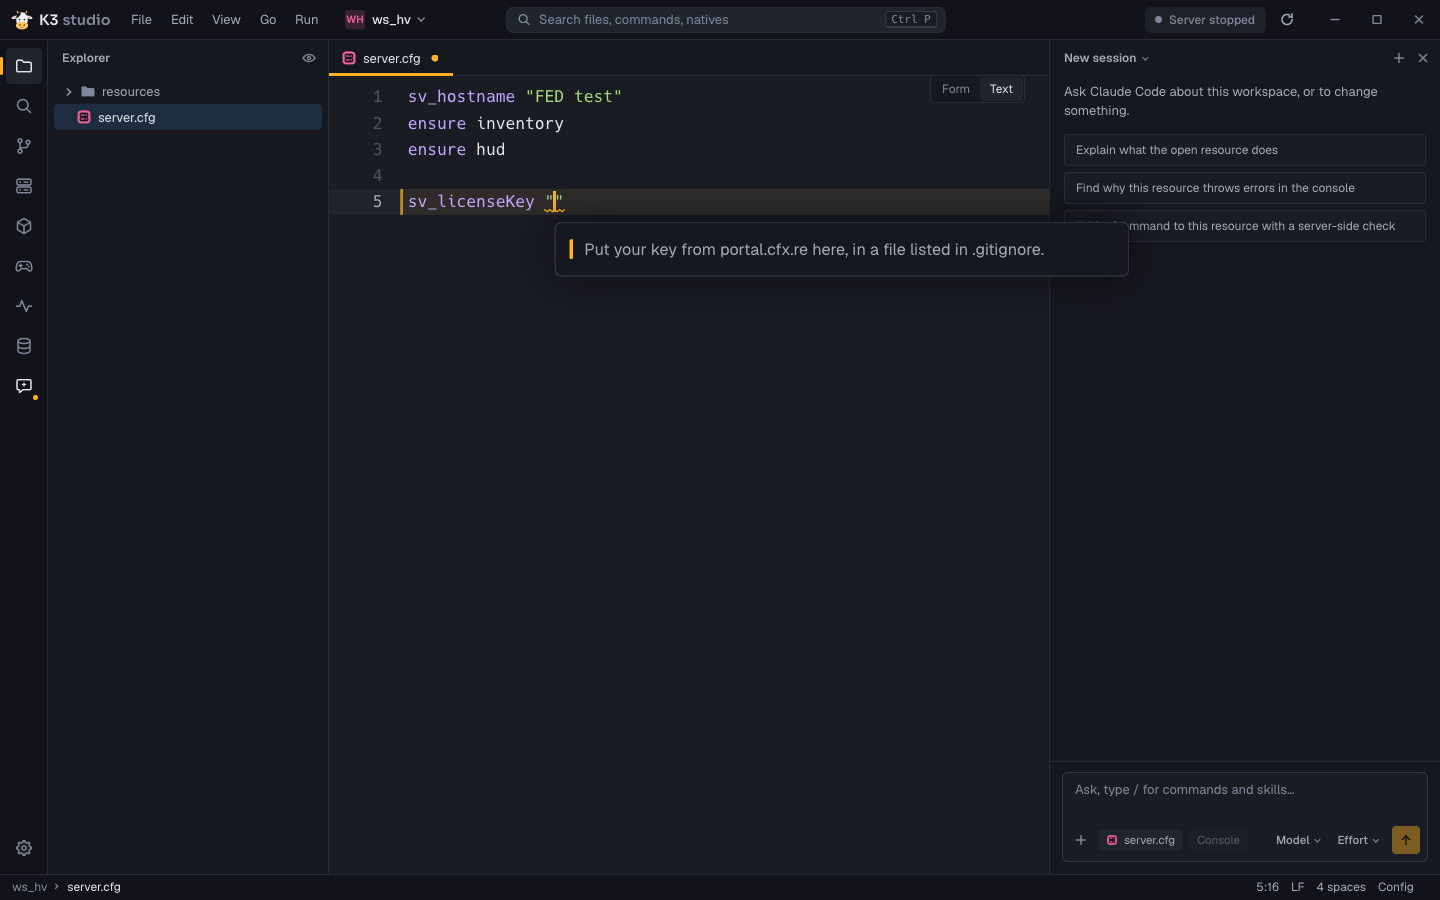Open the resources cube icon in sidebar
1440x900 pixels.
tap(24, 226)
